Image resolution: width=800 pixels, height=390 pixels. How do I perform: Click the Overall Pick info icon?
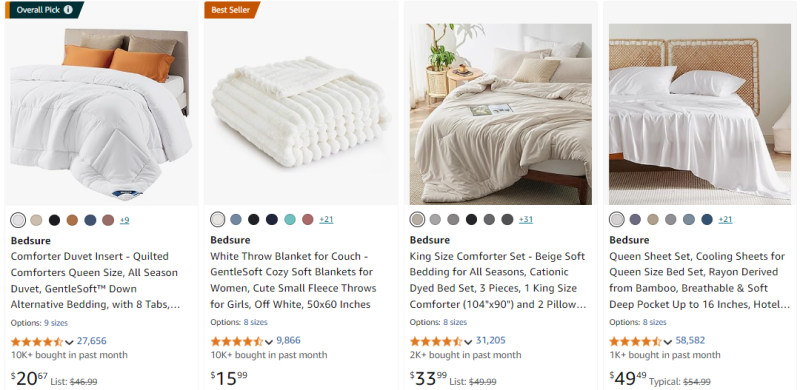[x=68, y=10]
